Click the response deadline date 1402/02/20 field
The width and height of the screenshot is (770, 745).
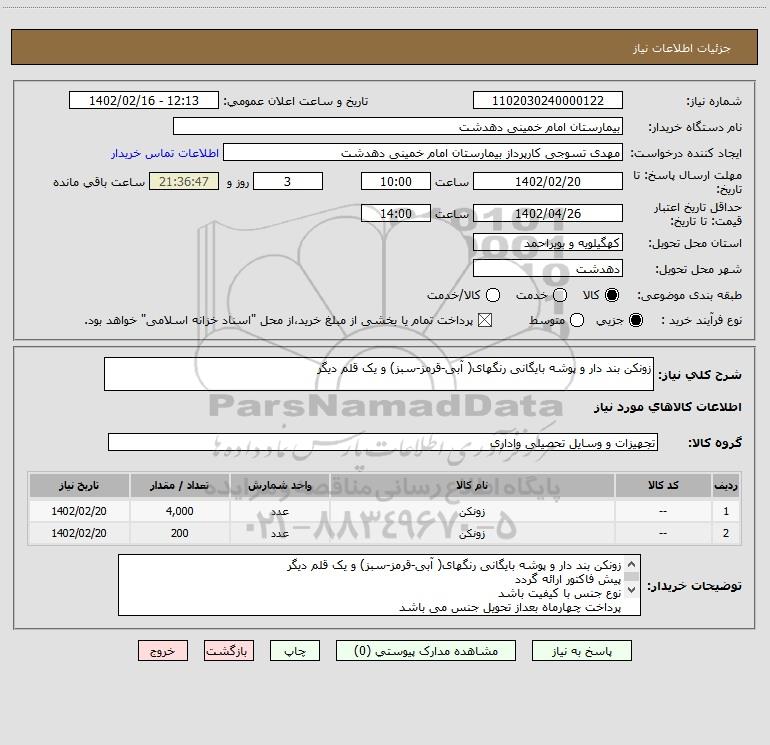click(548, 181)
